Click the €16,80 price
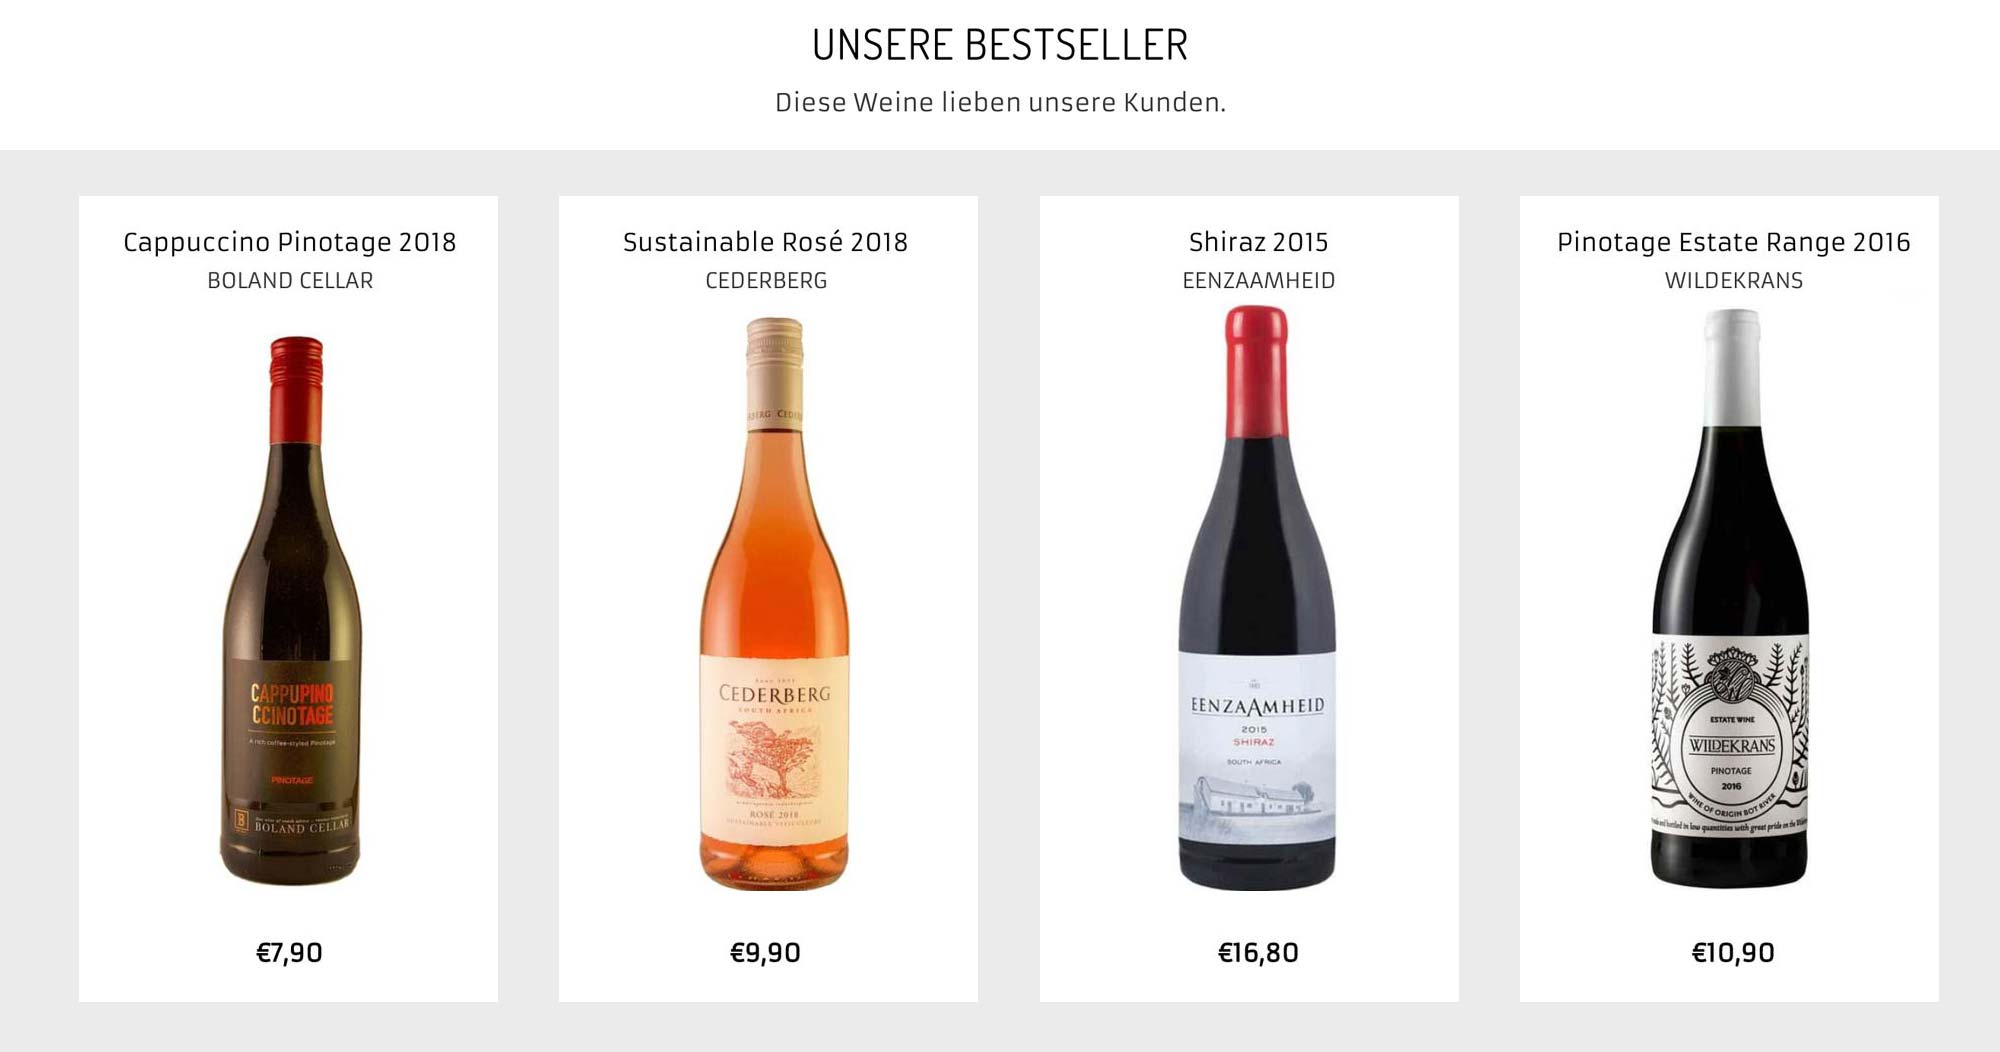 (1258, 952)
